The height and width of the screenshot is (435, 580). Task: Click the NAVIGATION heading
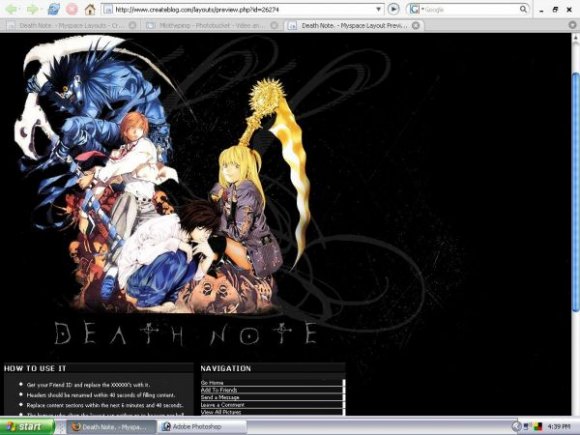[226, 368]
